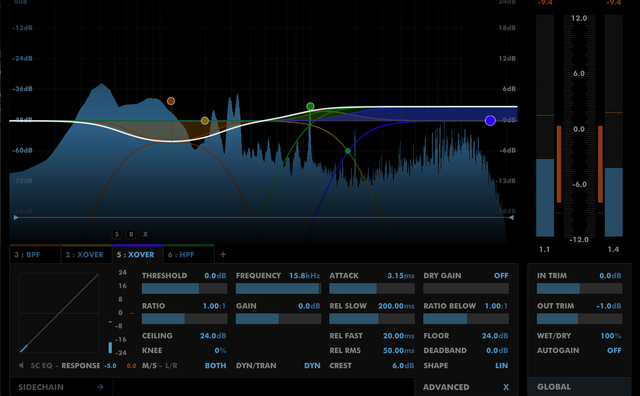Screen dimensions: 640x396
Task: Toggle DRY GAIN off value
Action: click(501, 276)
